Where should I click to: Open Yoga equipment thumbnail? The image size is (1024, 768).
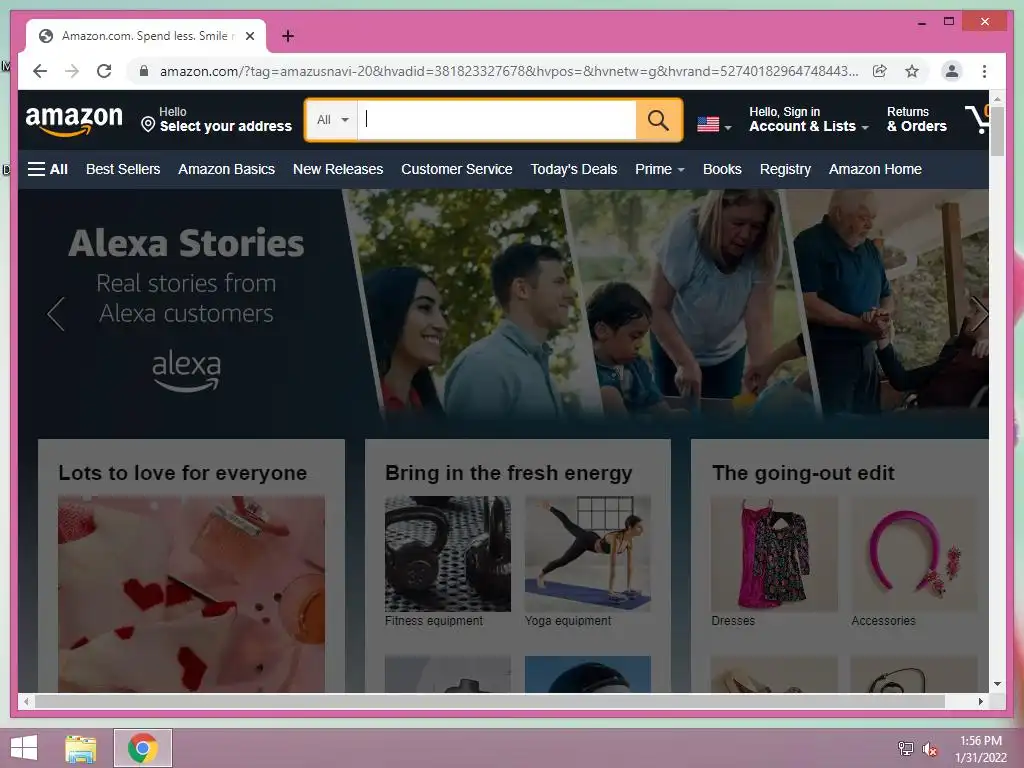[588, 554]
